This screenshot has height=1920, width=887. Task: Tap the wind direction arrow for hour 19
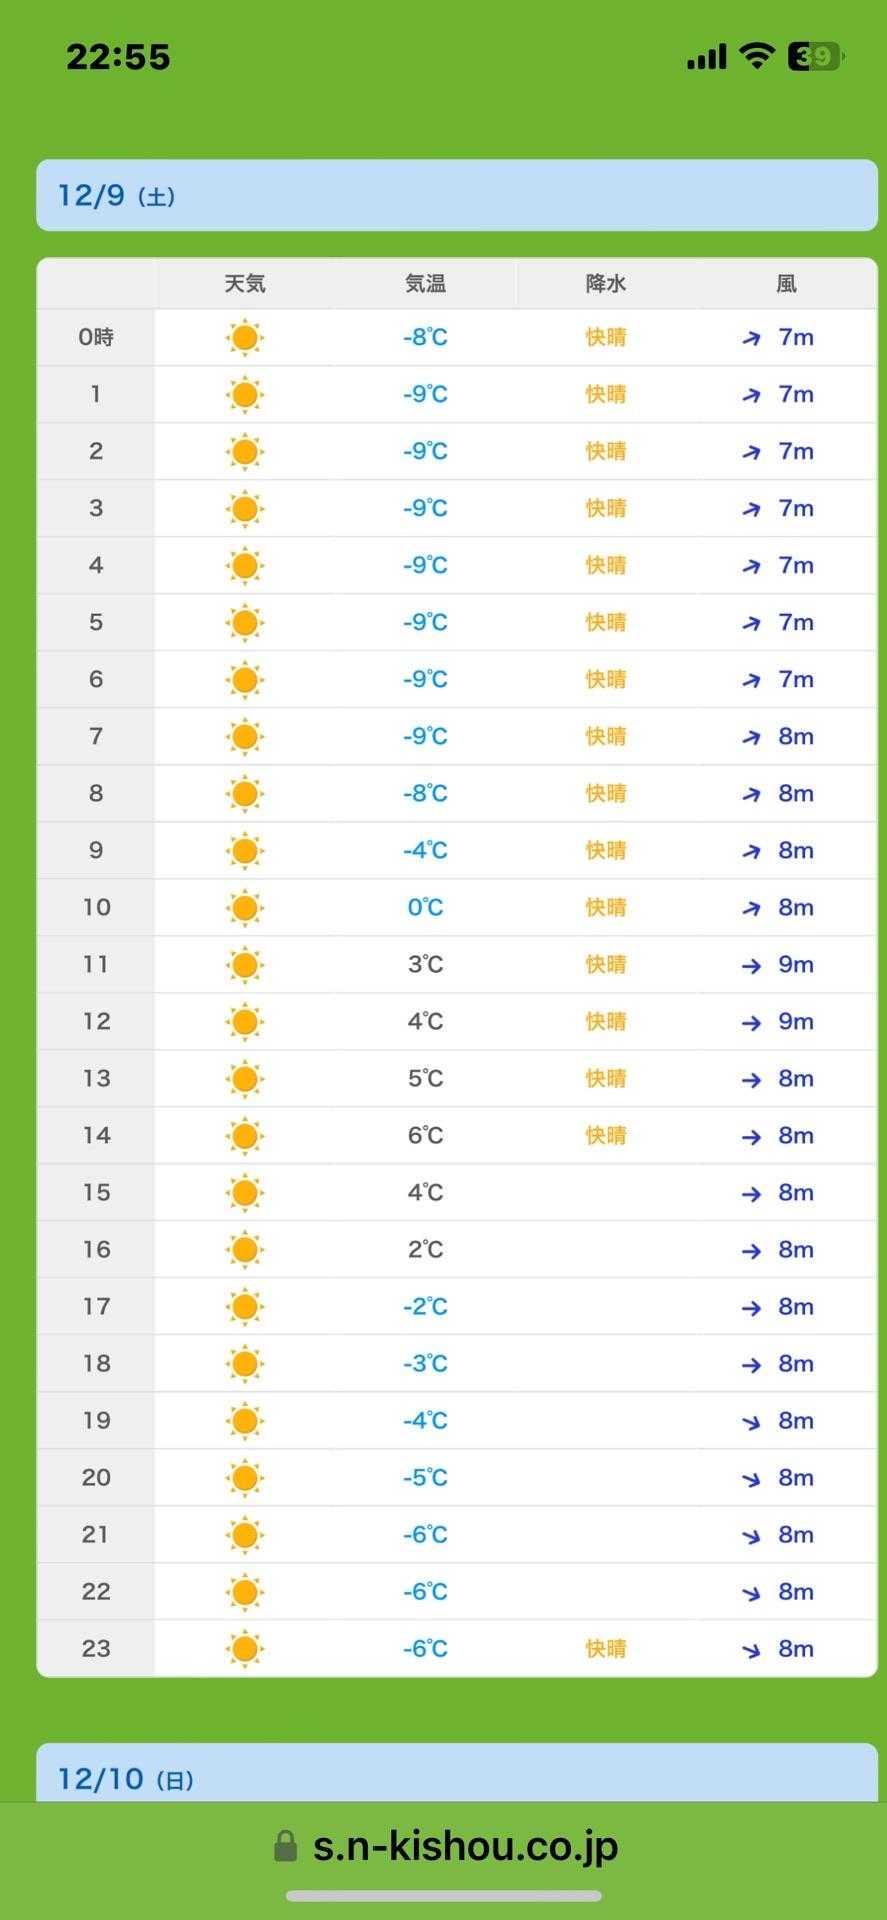[x=751, y=1421]
